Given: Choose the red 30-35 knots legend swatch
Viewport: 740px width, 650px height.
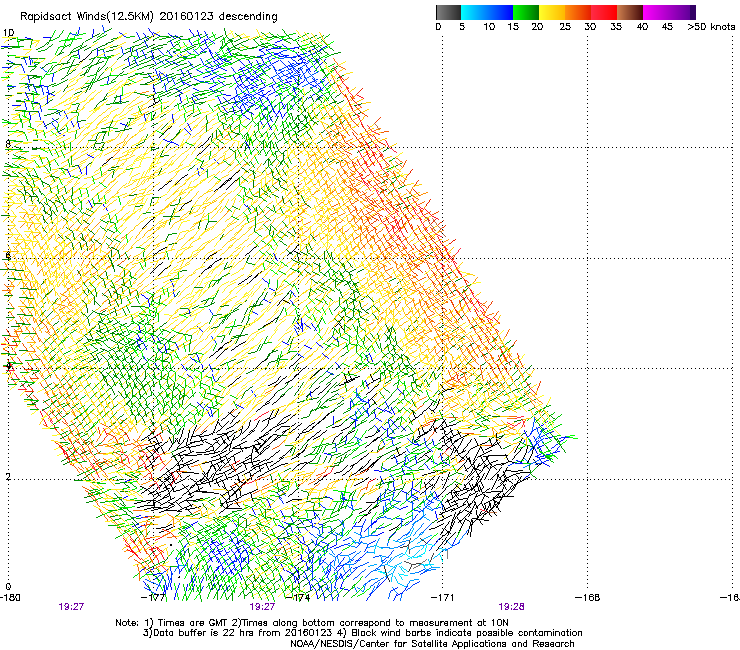Looking at the screenshot, I should tap(604, 12).
